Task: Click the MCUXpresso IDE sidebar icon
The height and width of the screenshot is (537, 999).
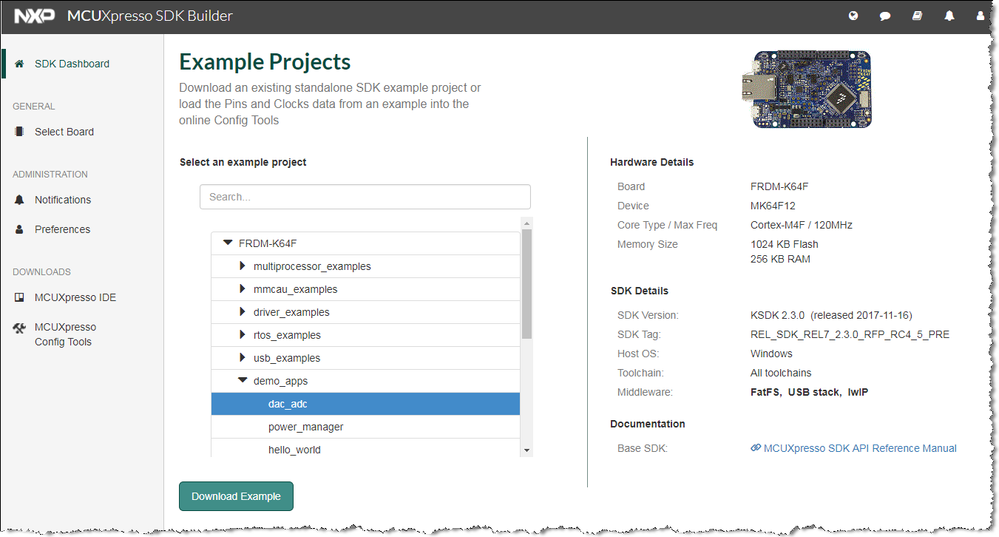Action: 19,298
